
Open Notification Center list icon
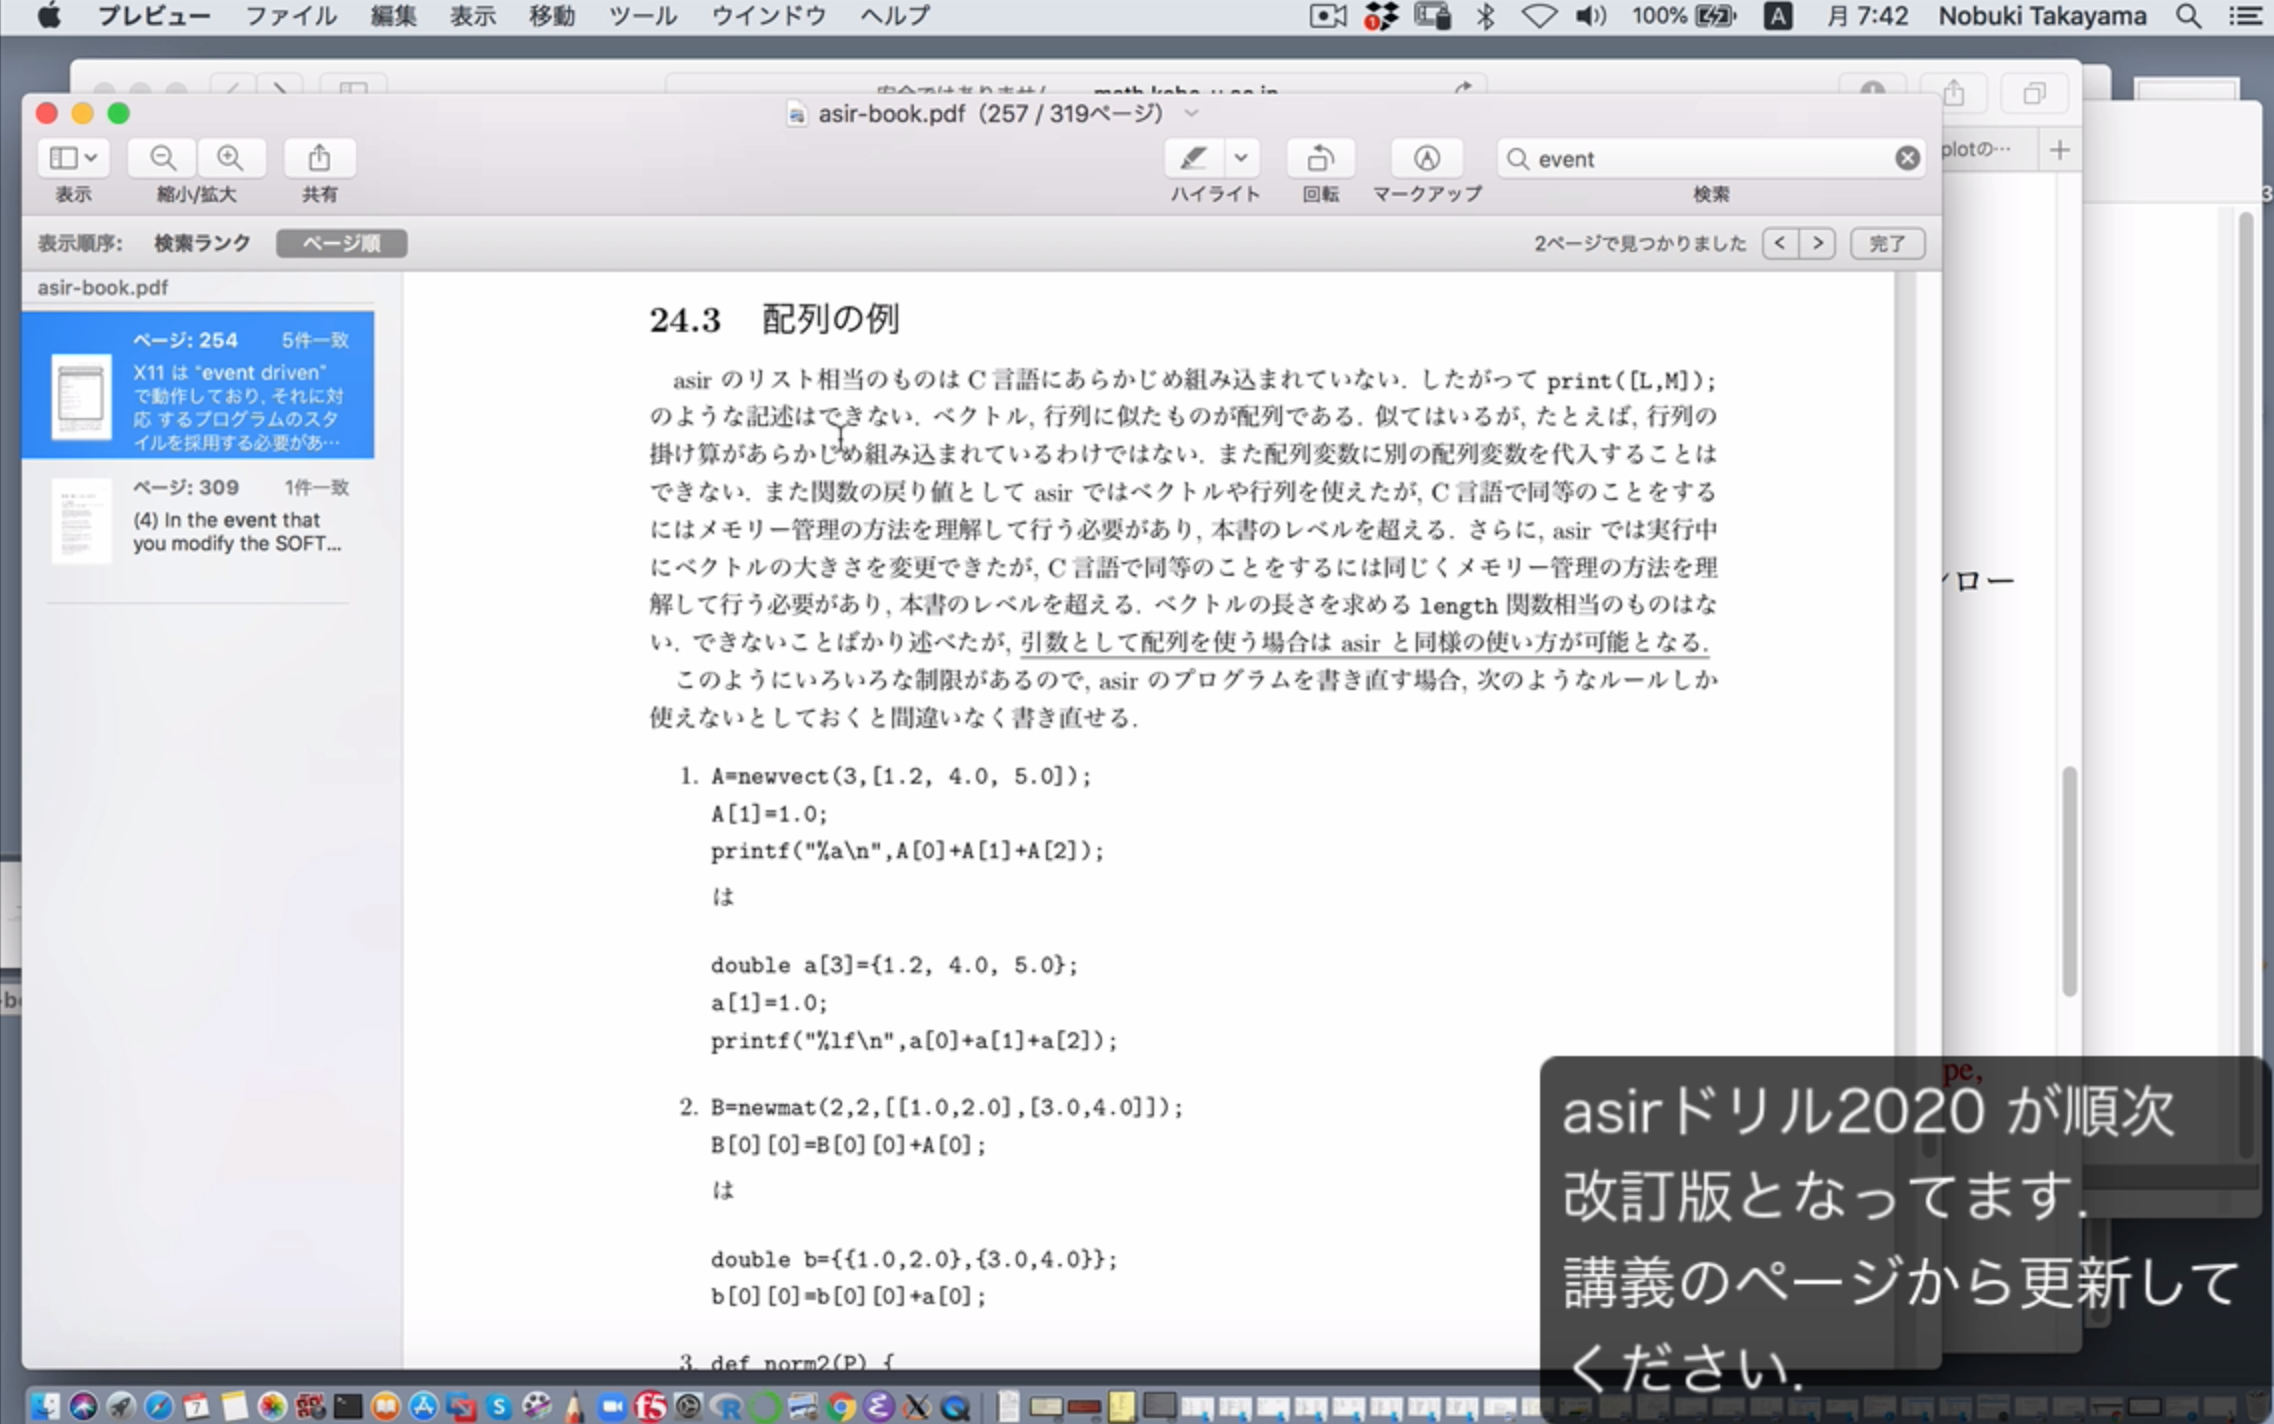(x=2245, y=16)
